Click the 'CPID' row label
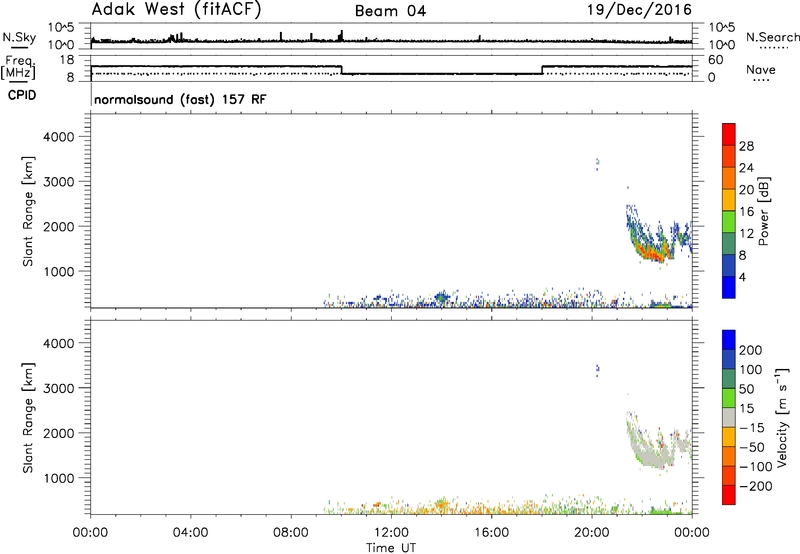 click(x=22, y=95)
